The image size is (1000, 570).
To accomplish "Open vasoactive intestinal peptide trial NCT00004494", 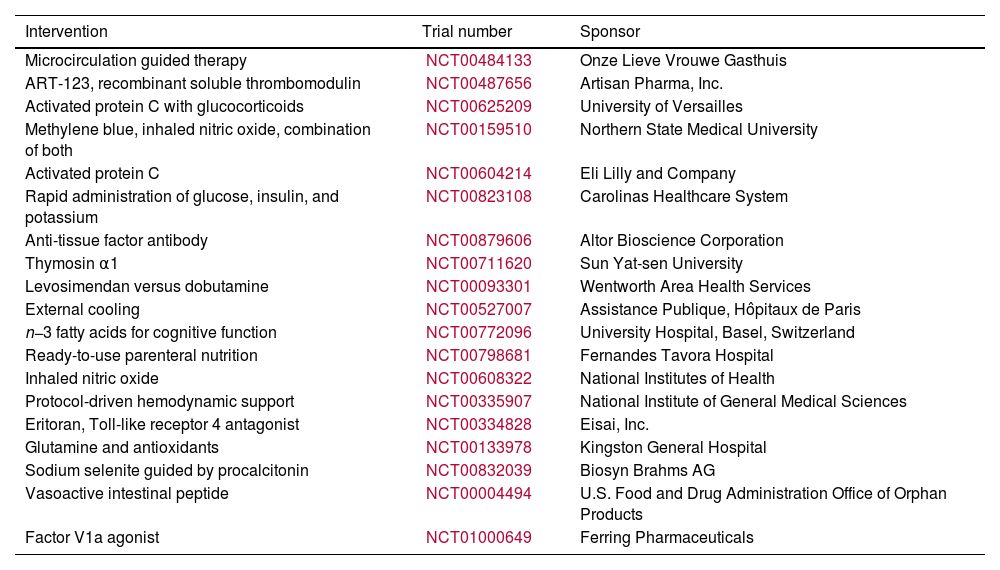I will (x=478, y=494).
